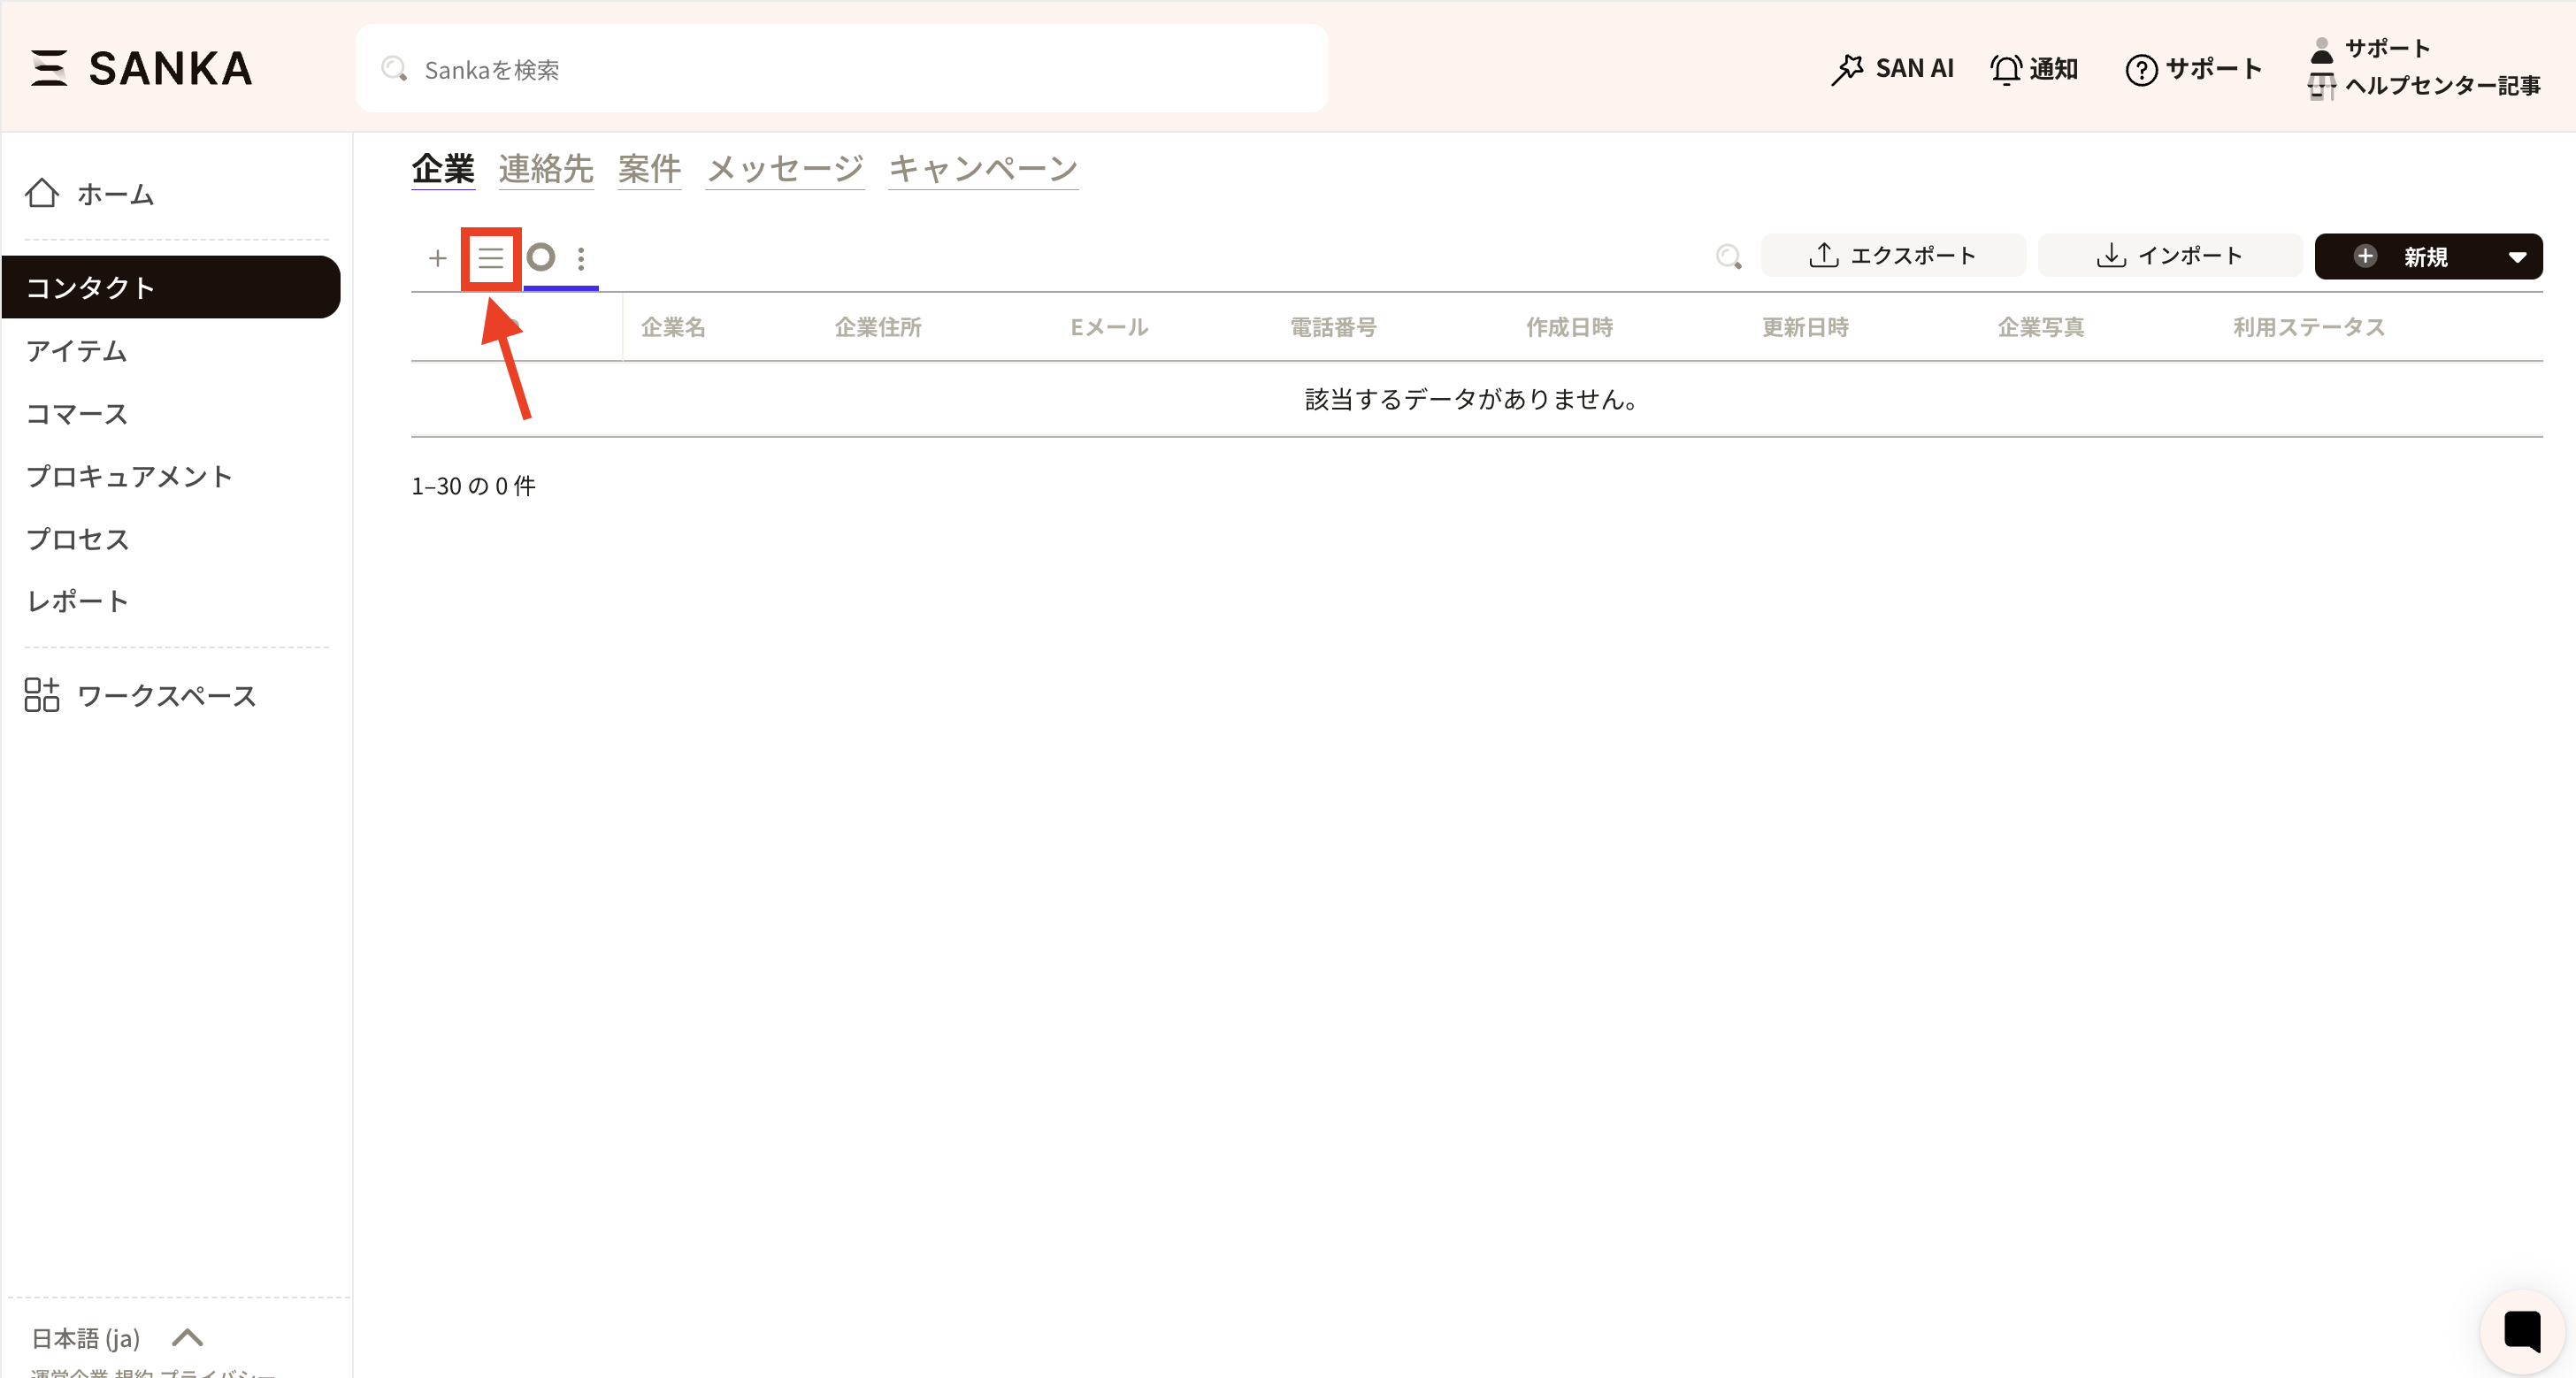Switch to the 連絡先 tab
The width and height of the screenshot is (2576, 1378).
[x=546, y=168]
